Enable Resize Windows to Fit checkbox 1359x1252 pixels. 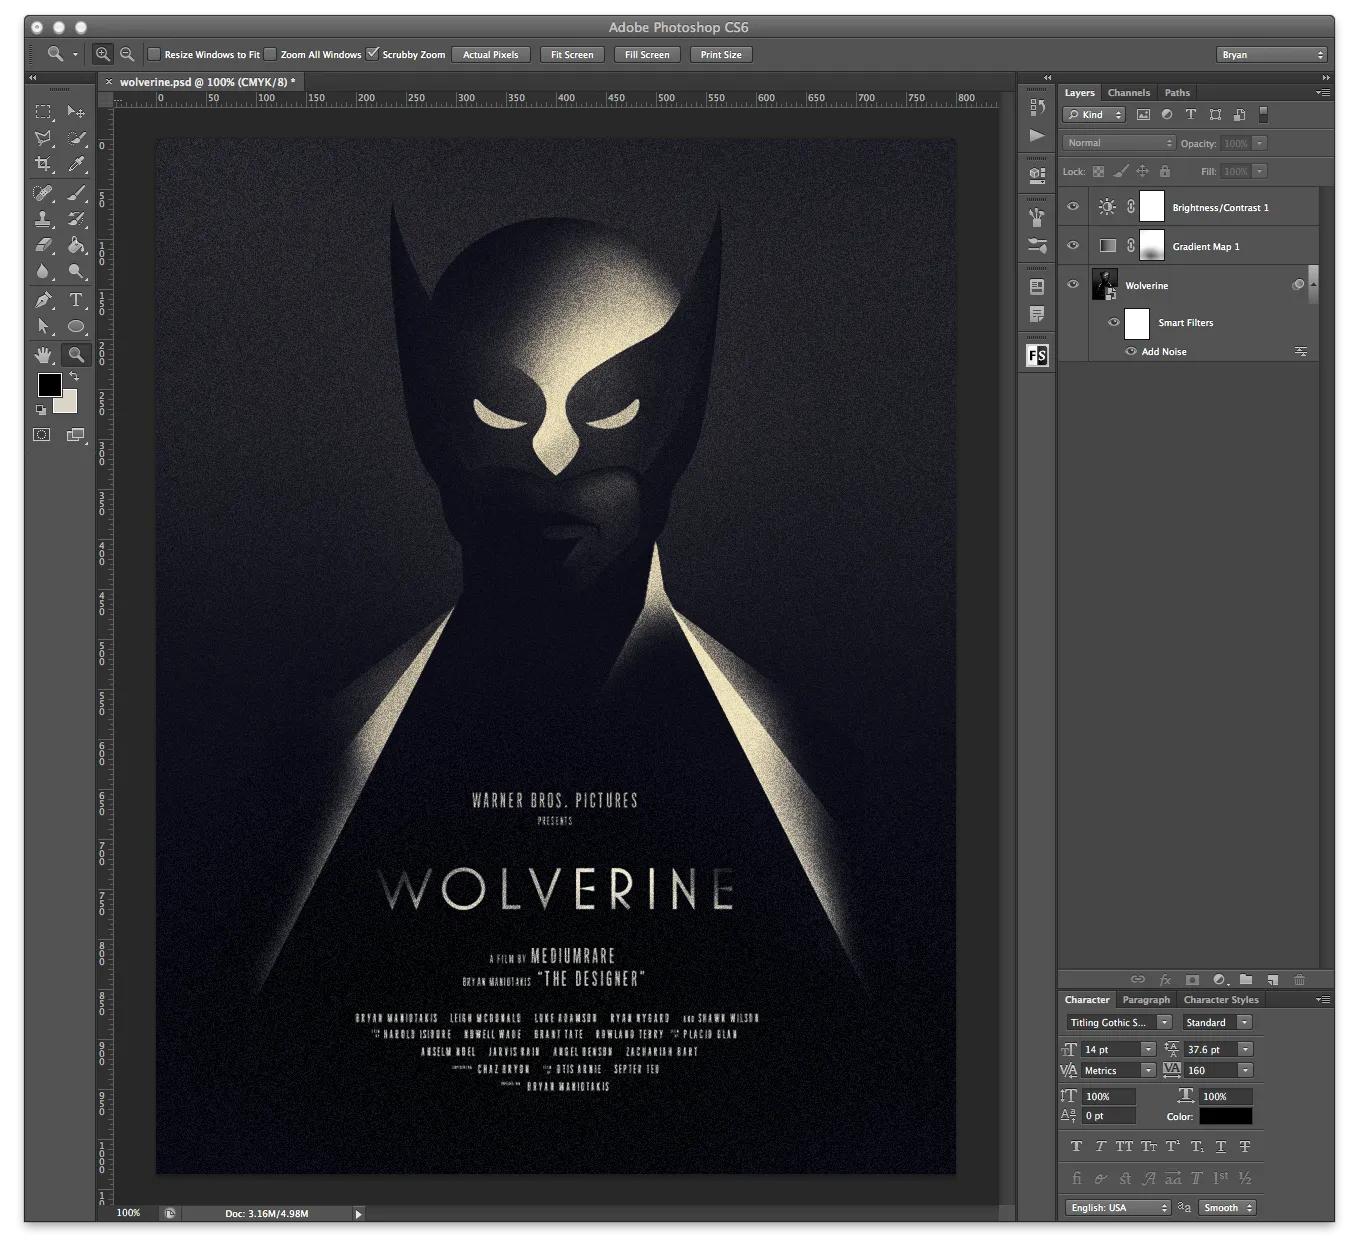click(x=154, y=54)
